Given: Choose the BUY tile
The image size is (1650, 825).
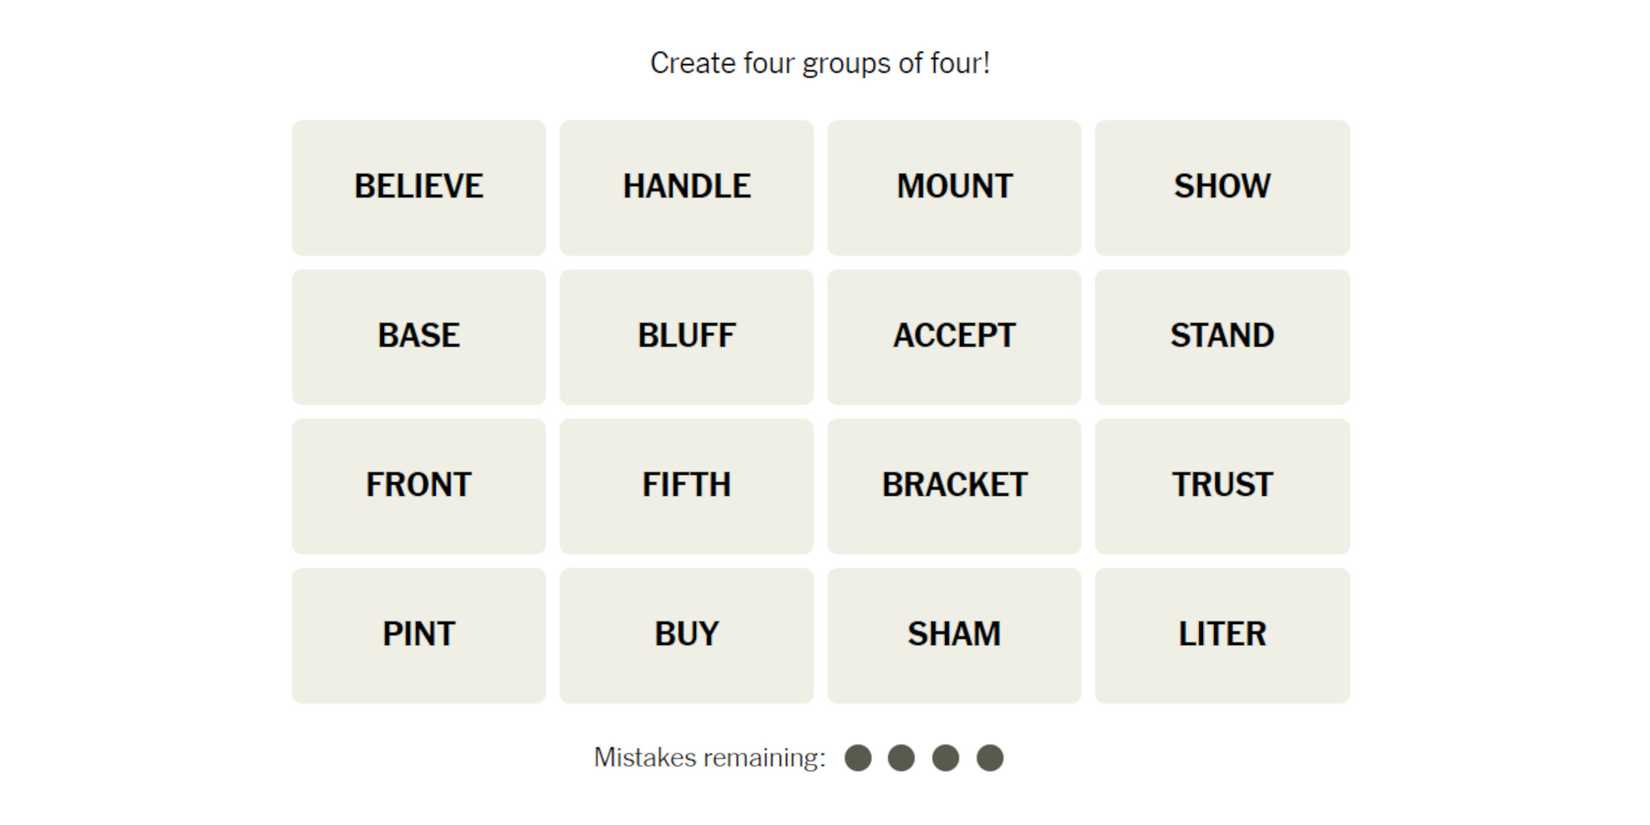Looking at the screenshot, I should point(686,635).
